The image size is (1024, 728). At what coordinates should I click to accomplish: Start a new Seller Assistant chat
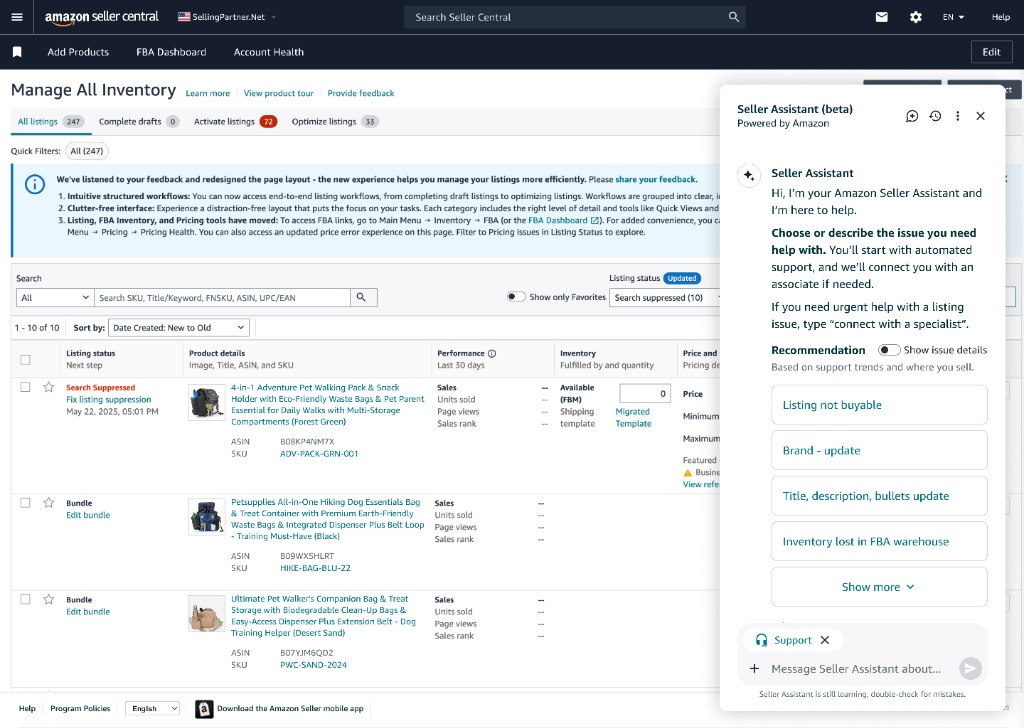point(911,116)
